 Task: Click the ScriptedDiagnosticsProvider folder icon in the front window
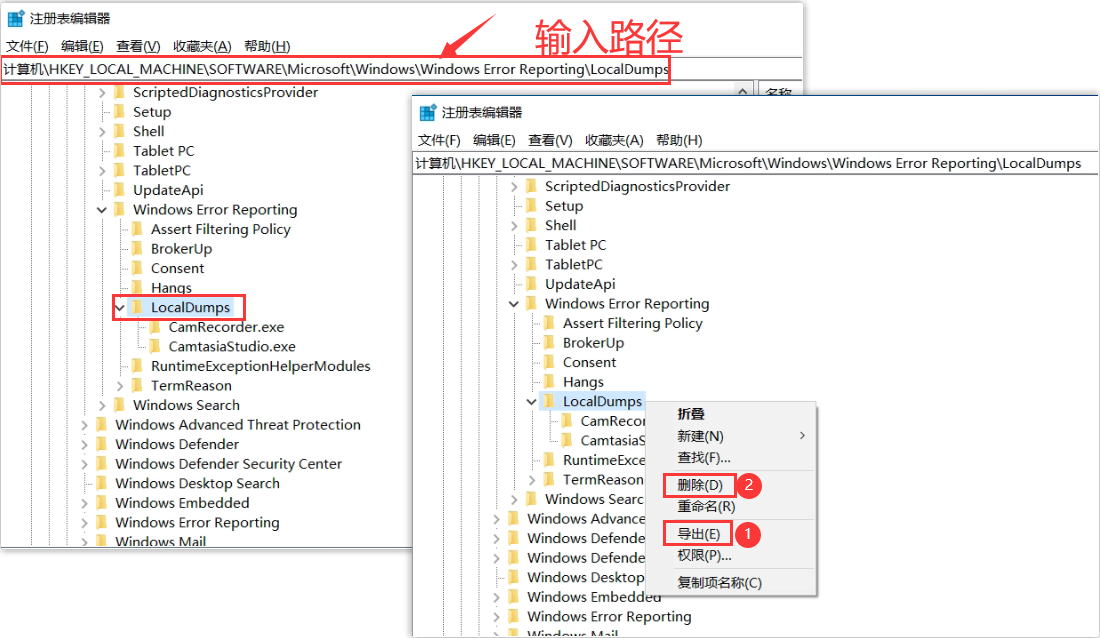click(531, 186)
